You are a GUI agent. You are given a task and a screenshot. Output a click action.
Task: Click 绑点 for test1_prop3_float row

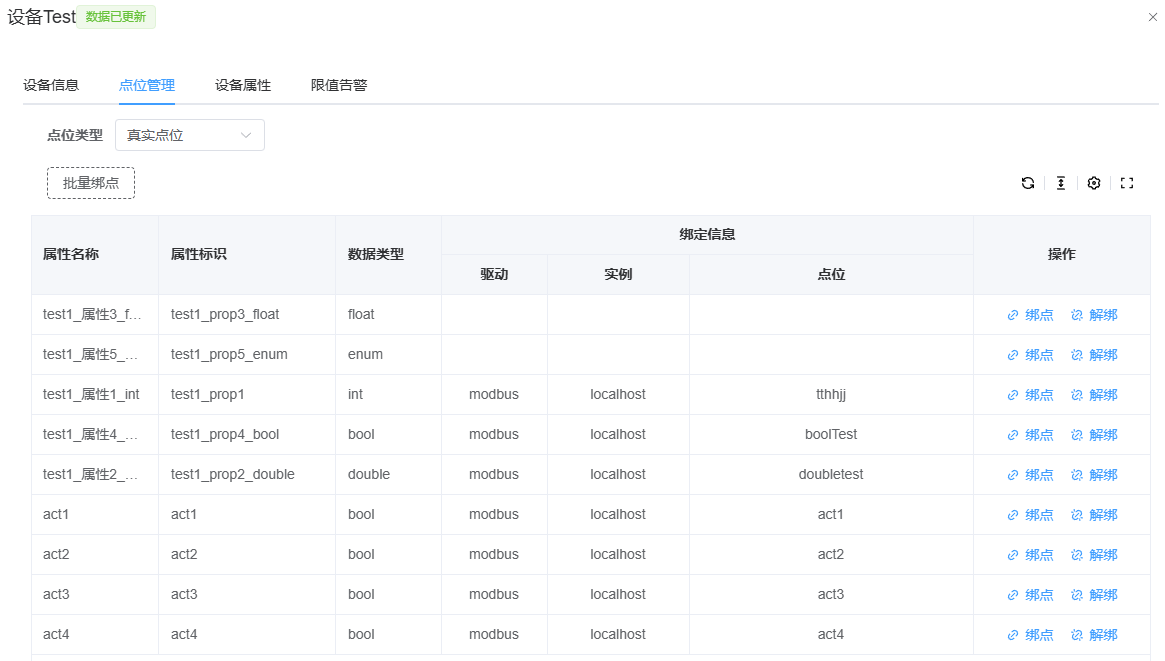click(1031, 315)
